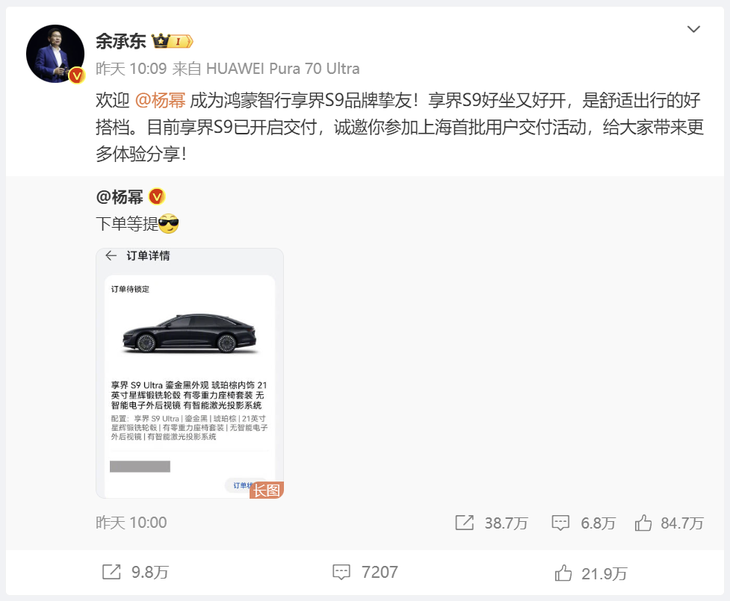Open the 7207 comments section
This screenshot has width=730, height=601.
coord(365,572)
